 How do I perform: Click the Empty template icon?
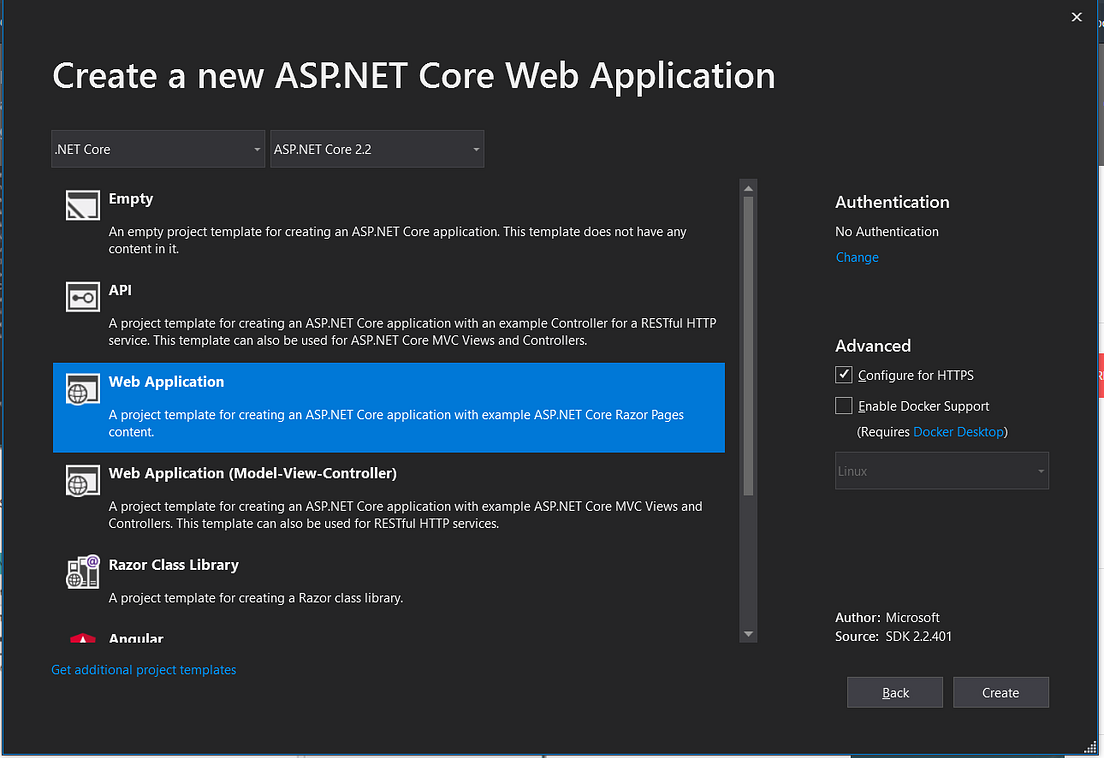(x=82, y=205)
